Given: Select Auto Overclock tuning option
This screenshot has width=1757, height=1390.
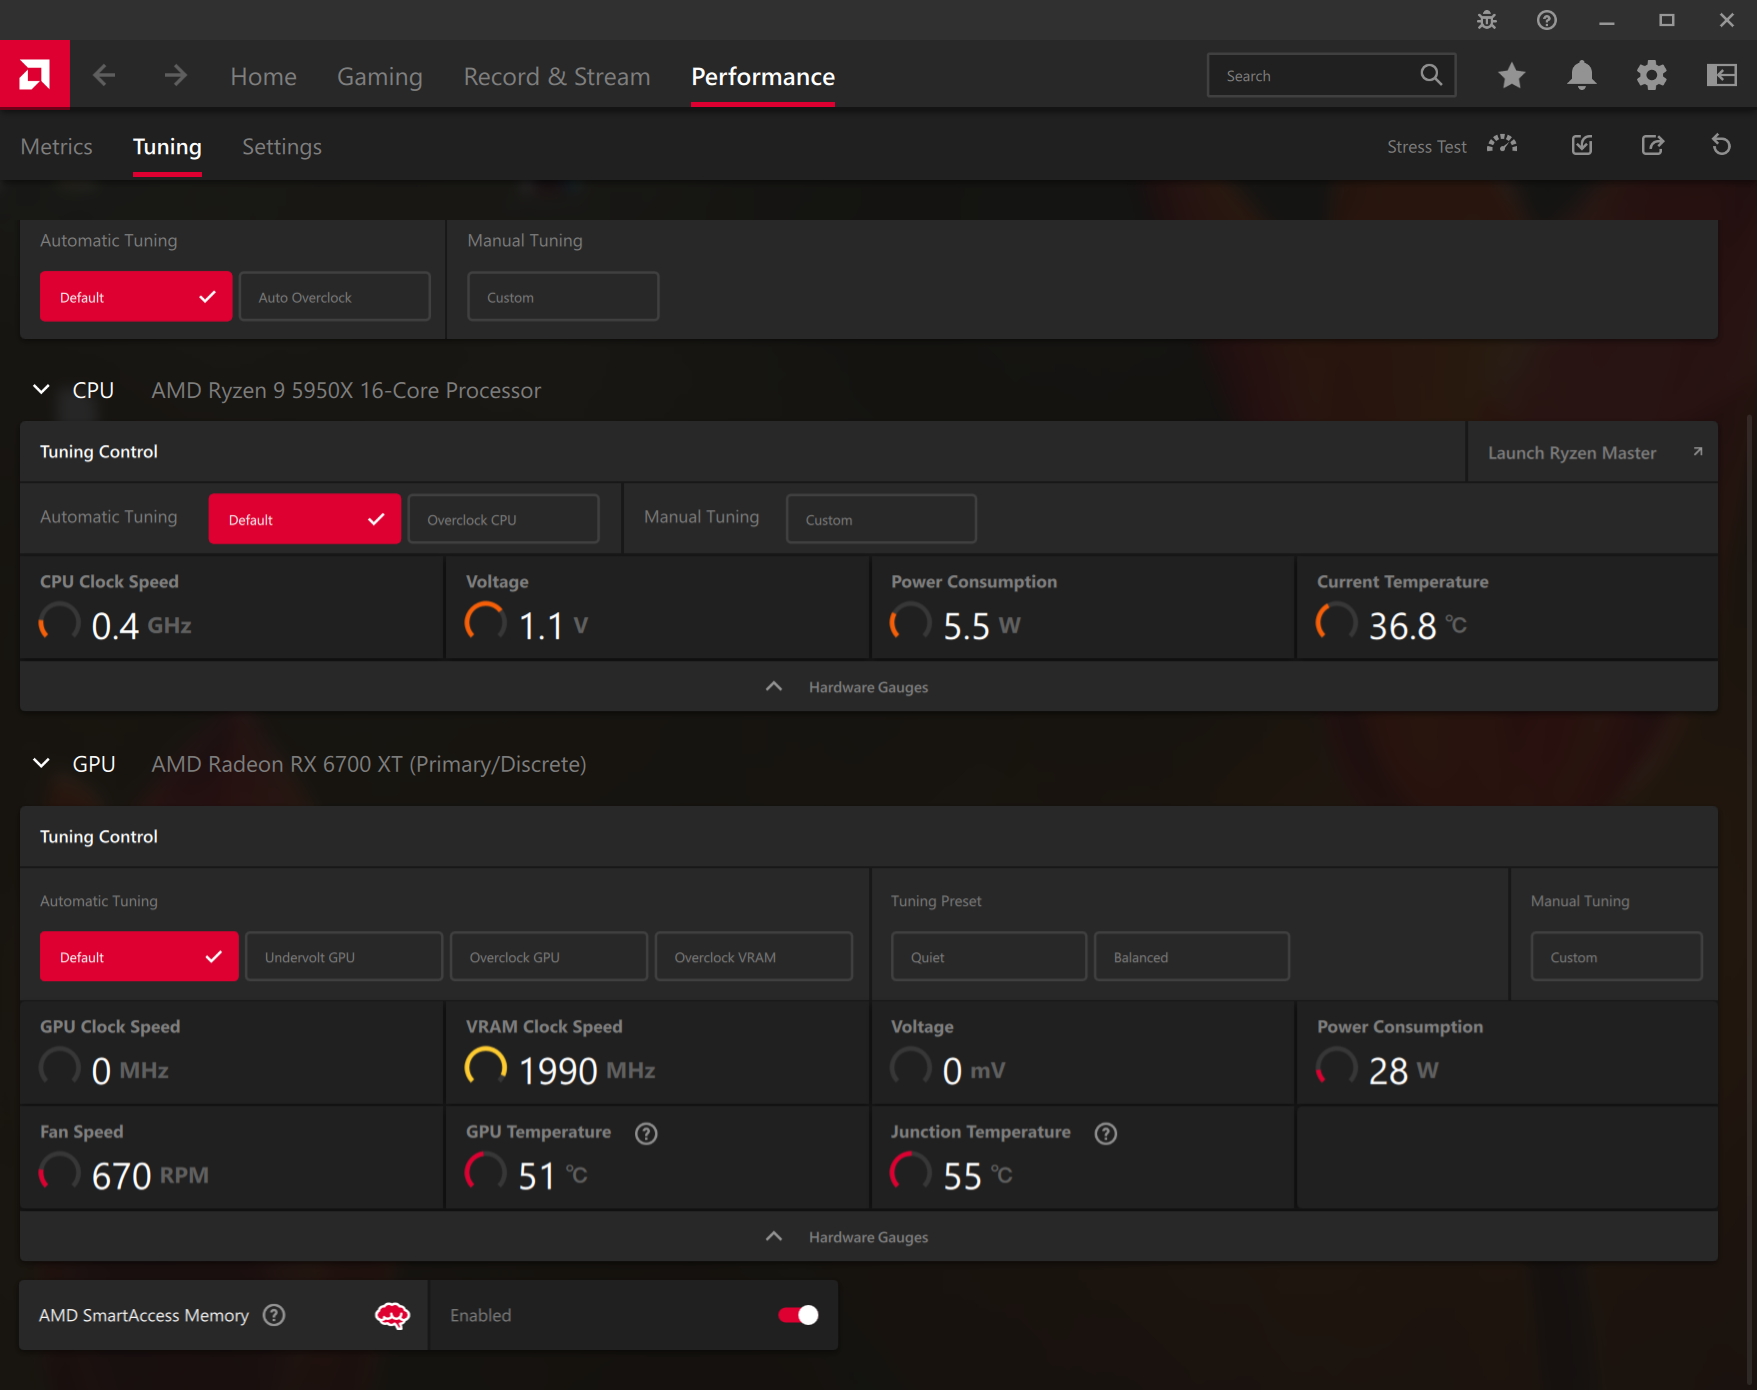Looking at the screenshot, I should [334, 296].
